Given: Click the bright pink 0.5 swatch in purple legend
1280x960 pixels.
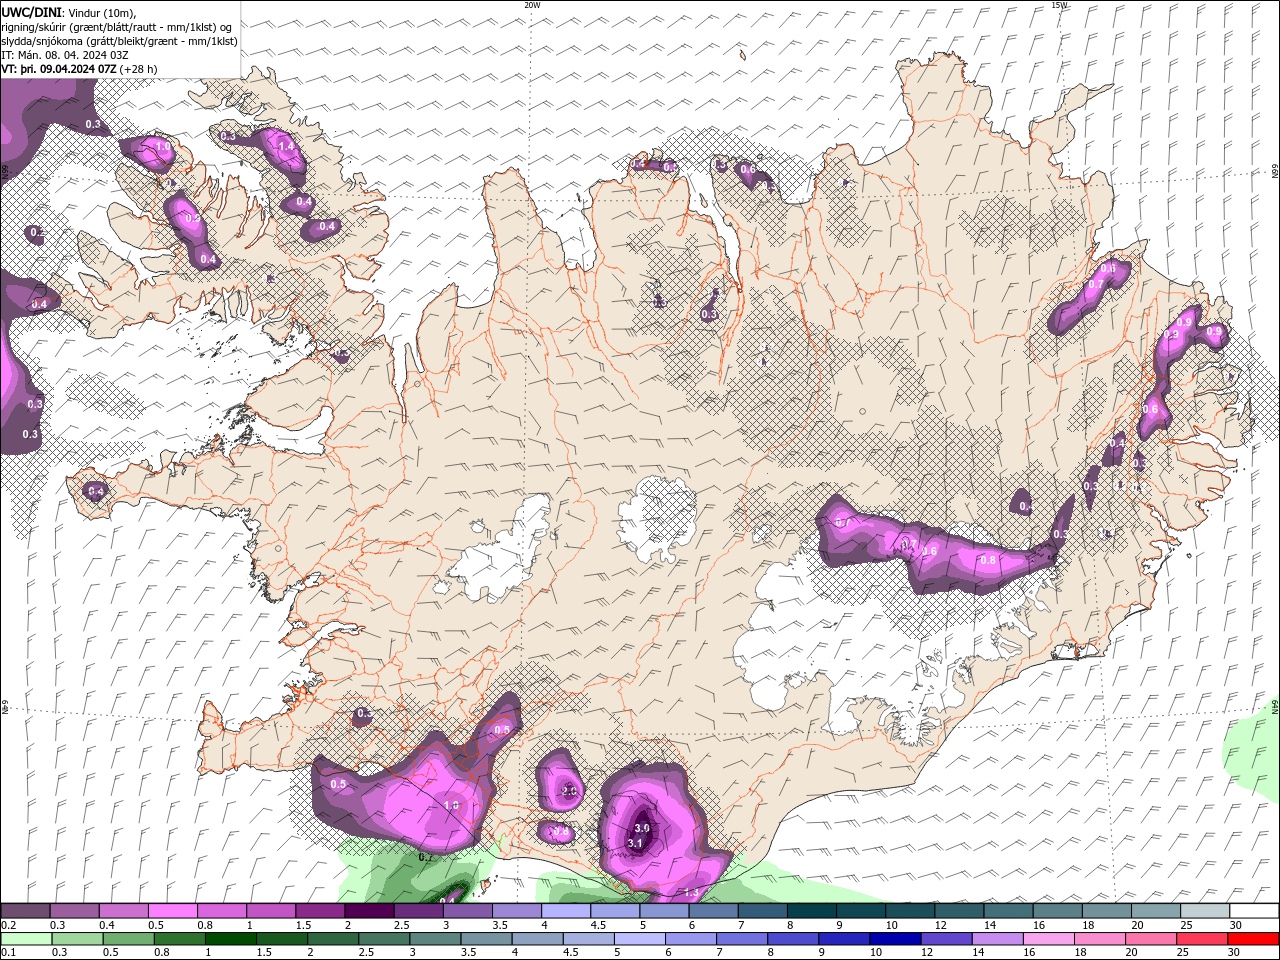Looking at the screenshot, I should point(172,911).
